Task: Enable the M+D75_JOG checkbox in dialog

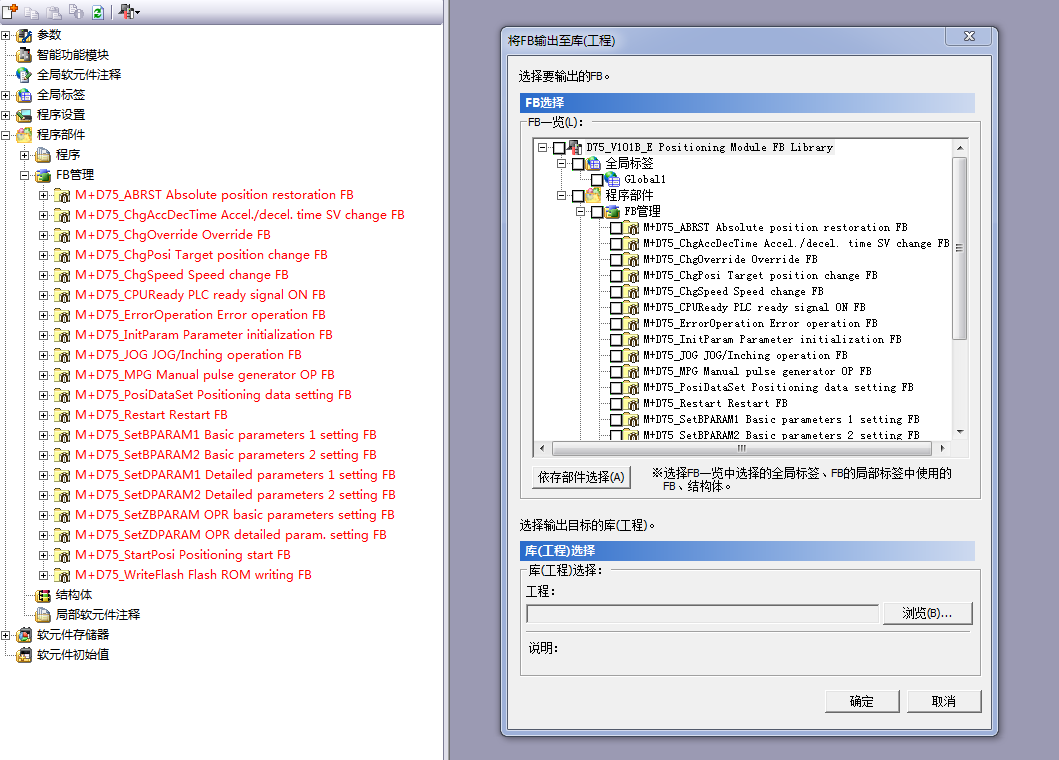Action: 617,356
